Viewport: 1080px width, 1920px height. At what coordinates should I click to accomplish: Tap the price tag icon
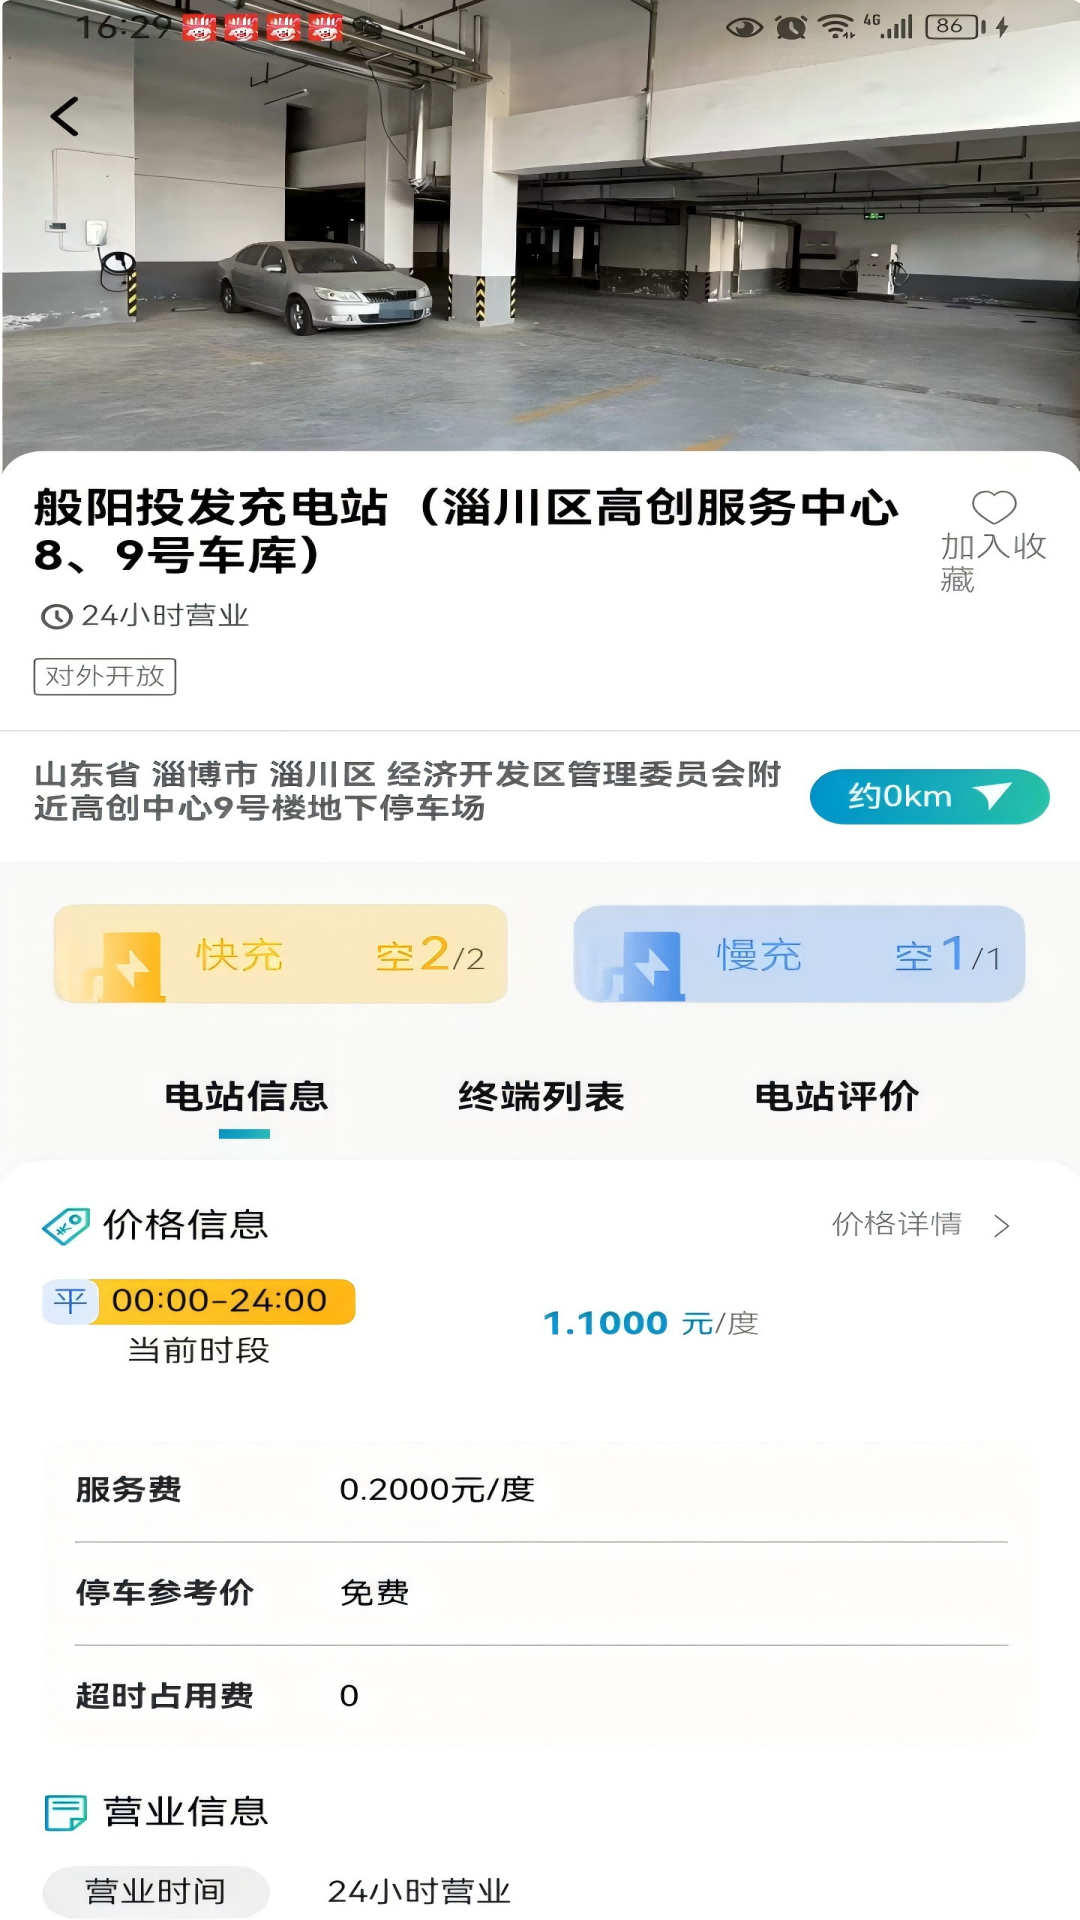[66, 1225]
